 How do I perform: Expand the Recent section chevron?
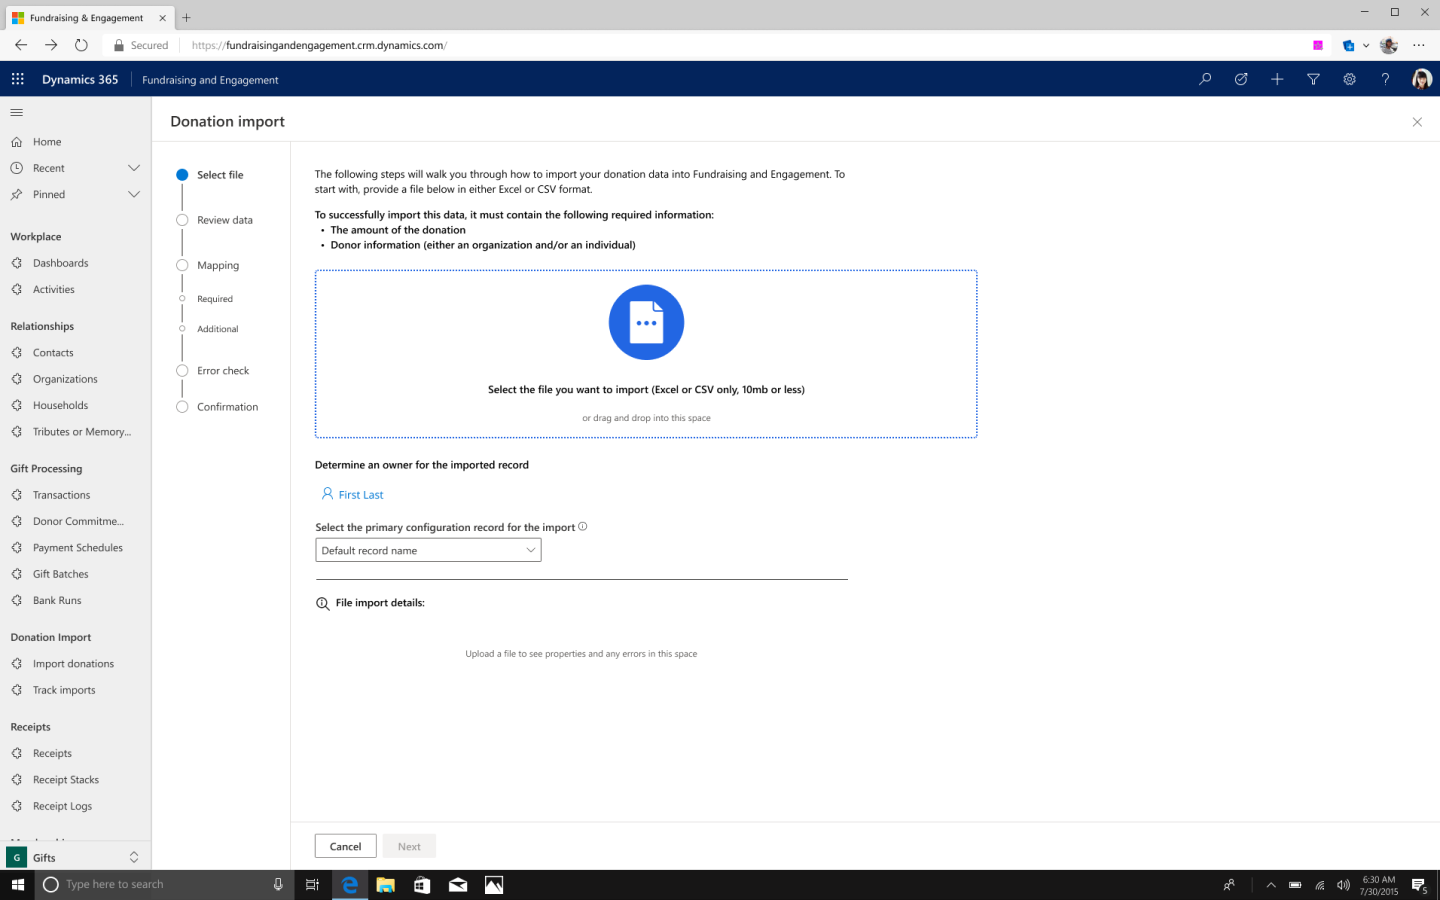(134, 168)
